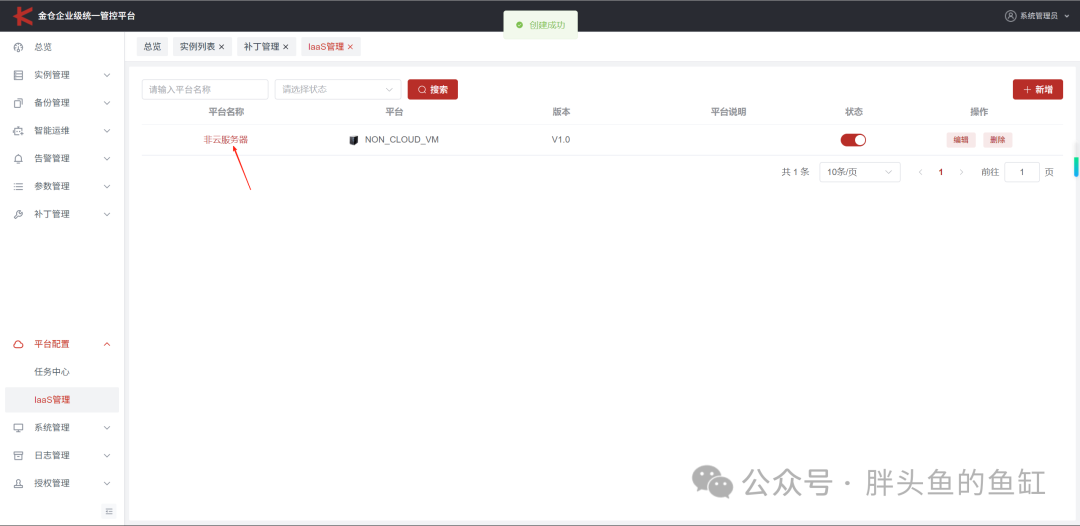The image size is (1080, 526).
Task: Expand the 实例管理 menu chevron
Action: coord(107,75)
